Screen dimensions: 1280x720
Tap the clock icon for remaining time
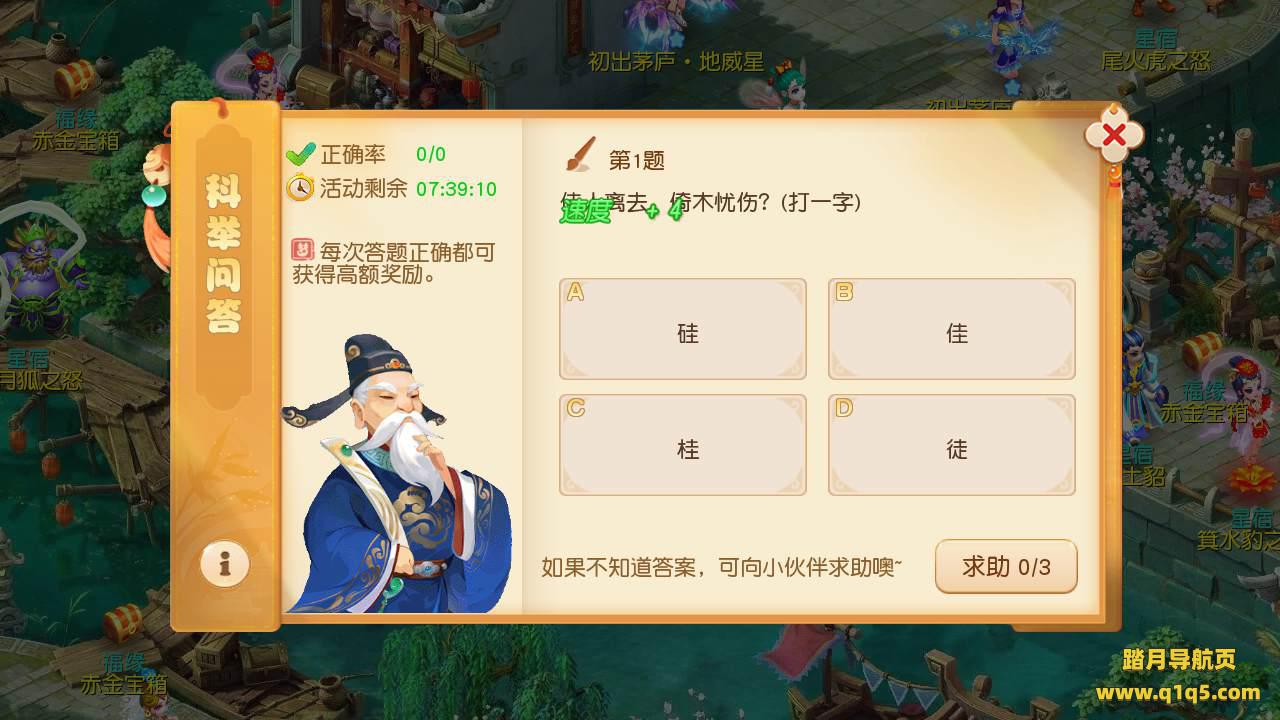pyautogui.click(x=300, y=188)
